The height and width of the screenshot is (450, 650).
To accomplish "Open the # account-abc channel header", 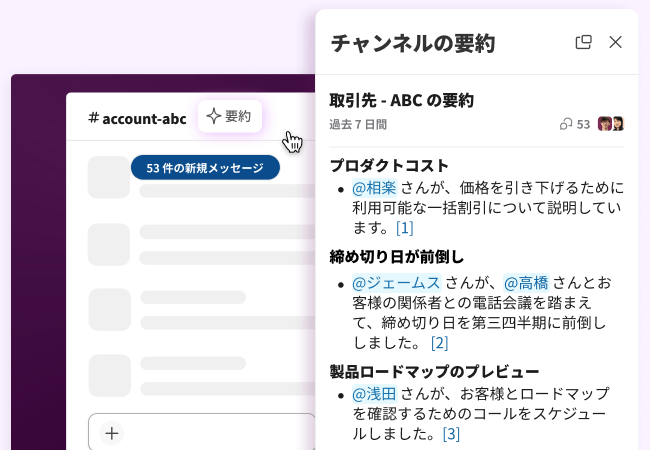I will (x=137, y=119).
